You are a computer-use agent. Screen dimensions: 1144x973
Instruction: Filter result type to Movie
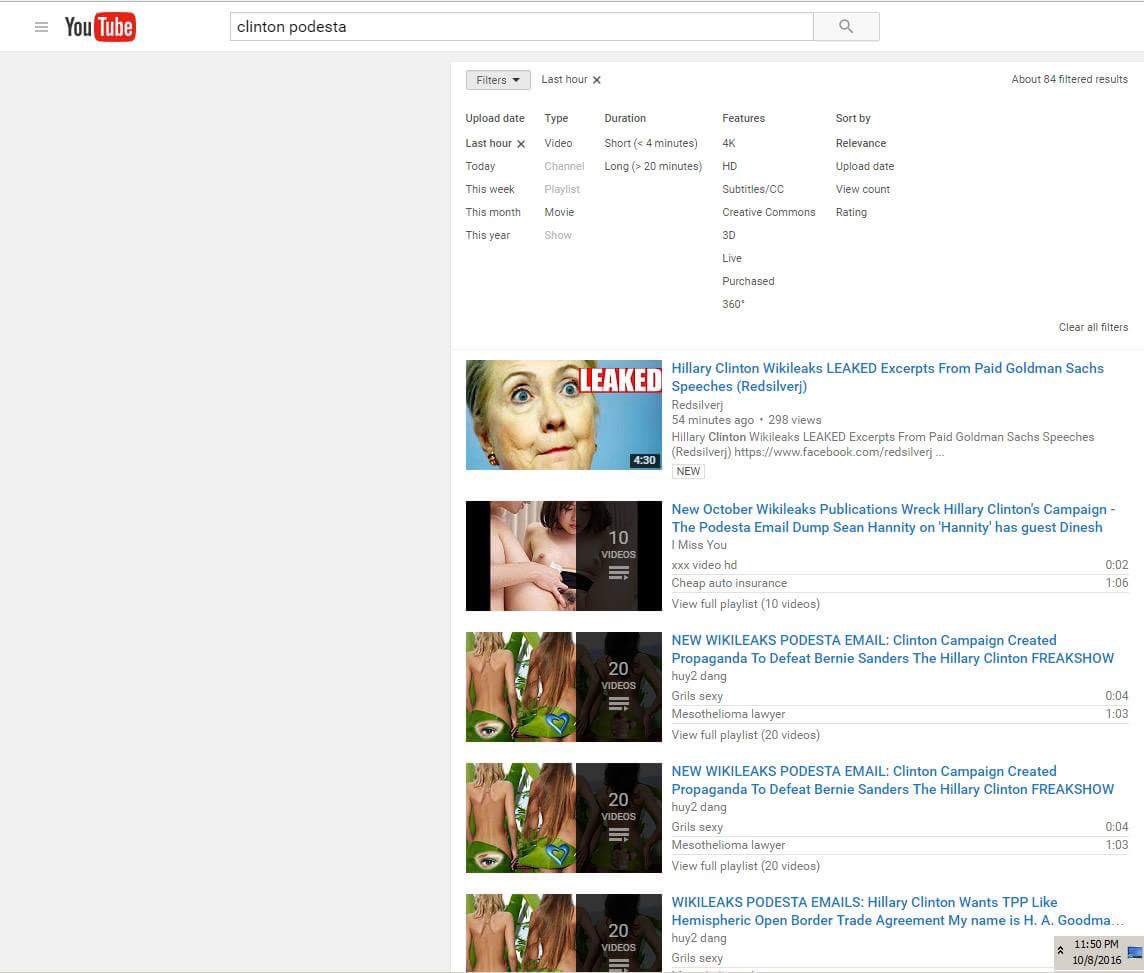pos(559,212)
